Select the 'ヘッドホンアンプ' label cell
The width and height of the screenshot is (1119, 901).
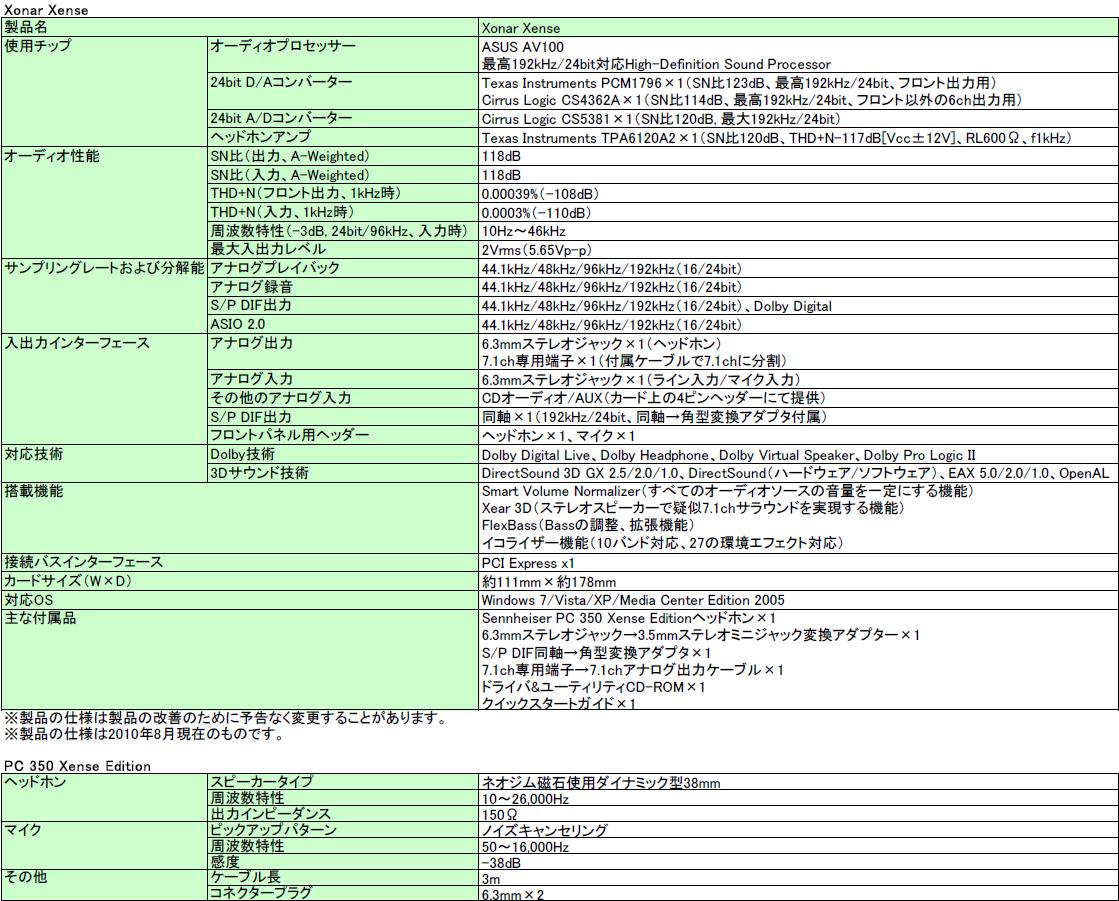(343, 137)
